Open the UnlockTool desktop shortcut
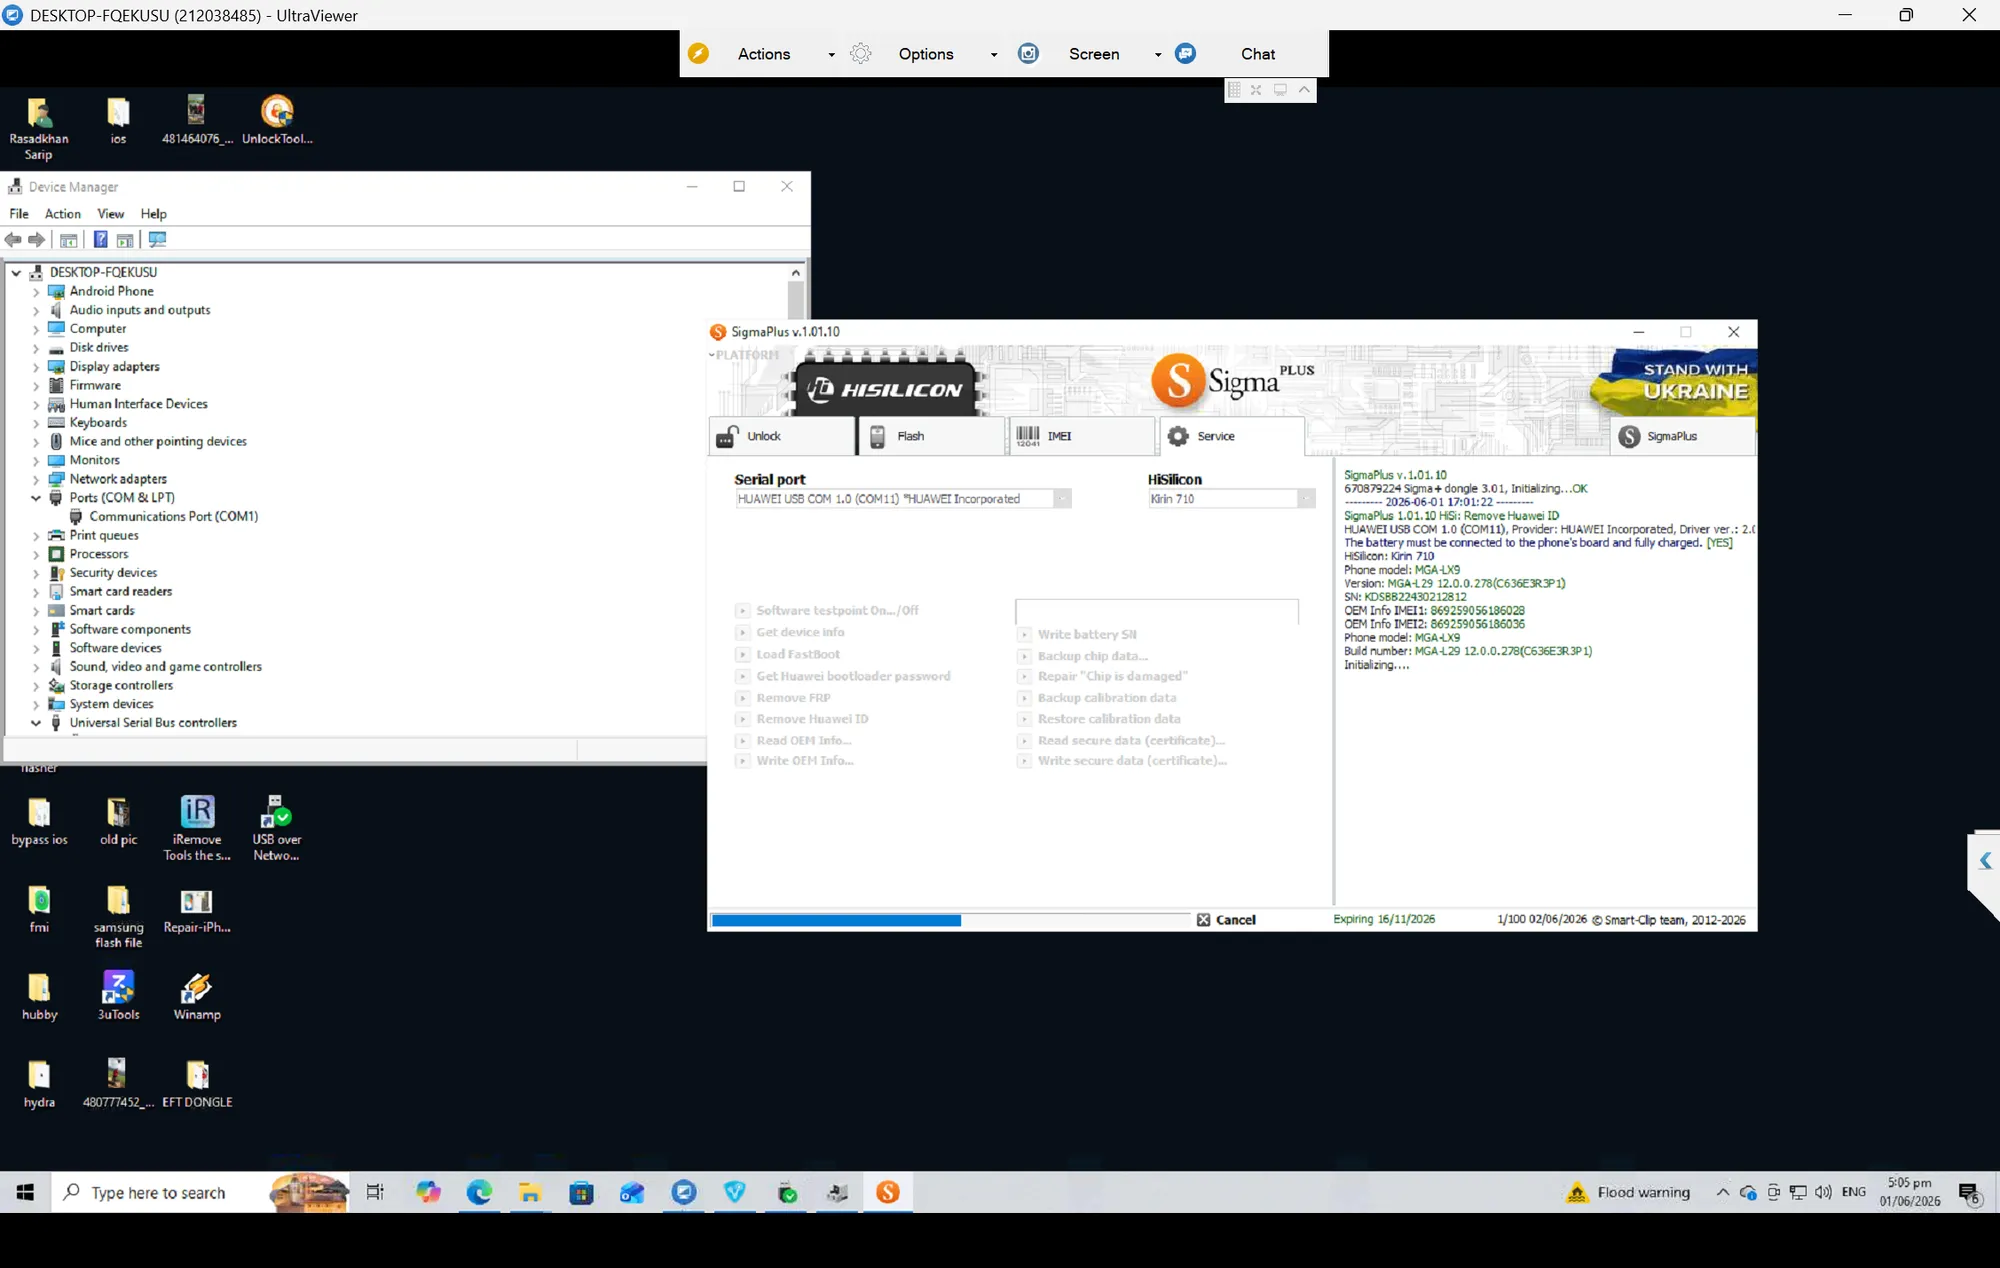 [277, 120]
